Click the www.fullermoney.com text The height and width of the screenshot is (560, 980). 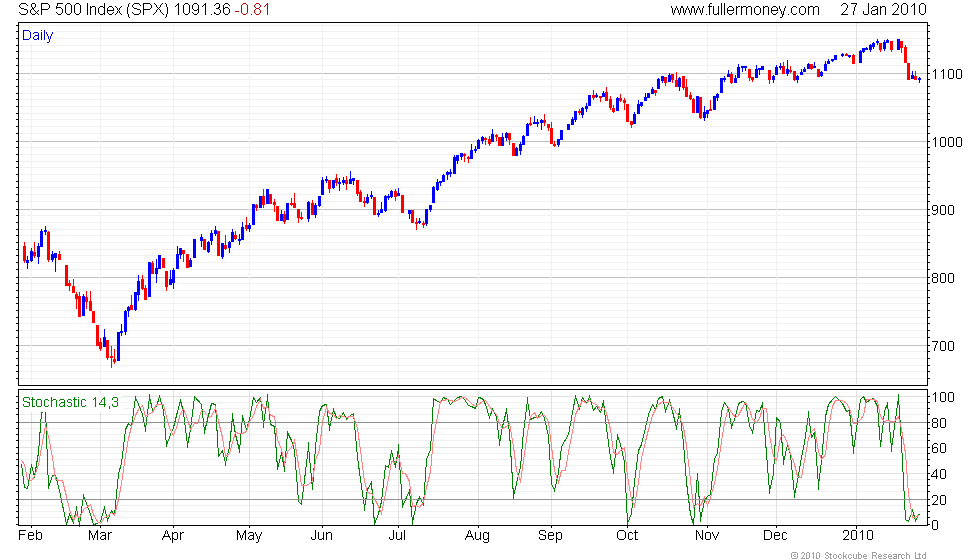(745, 9)
